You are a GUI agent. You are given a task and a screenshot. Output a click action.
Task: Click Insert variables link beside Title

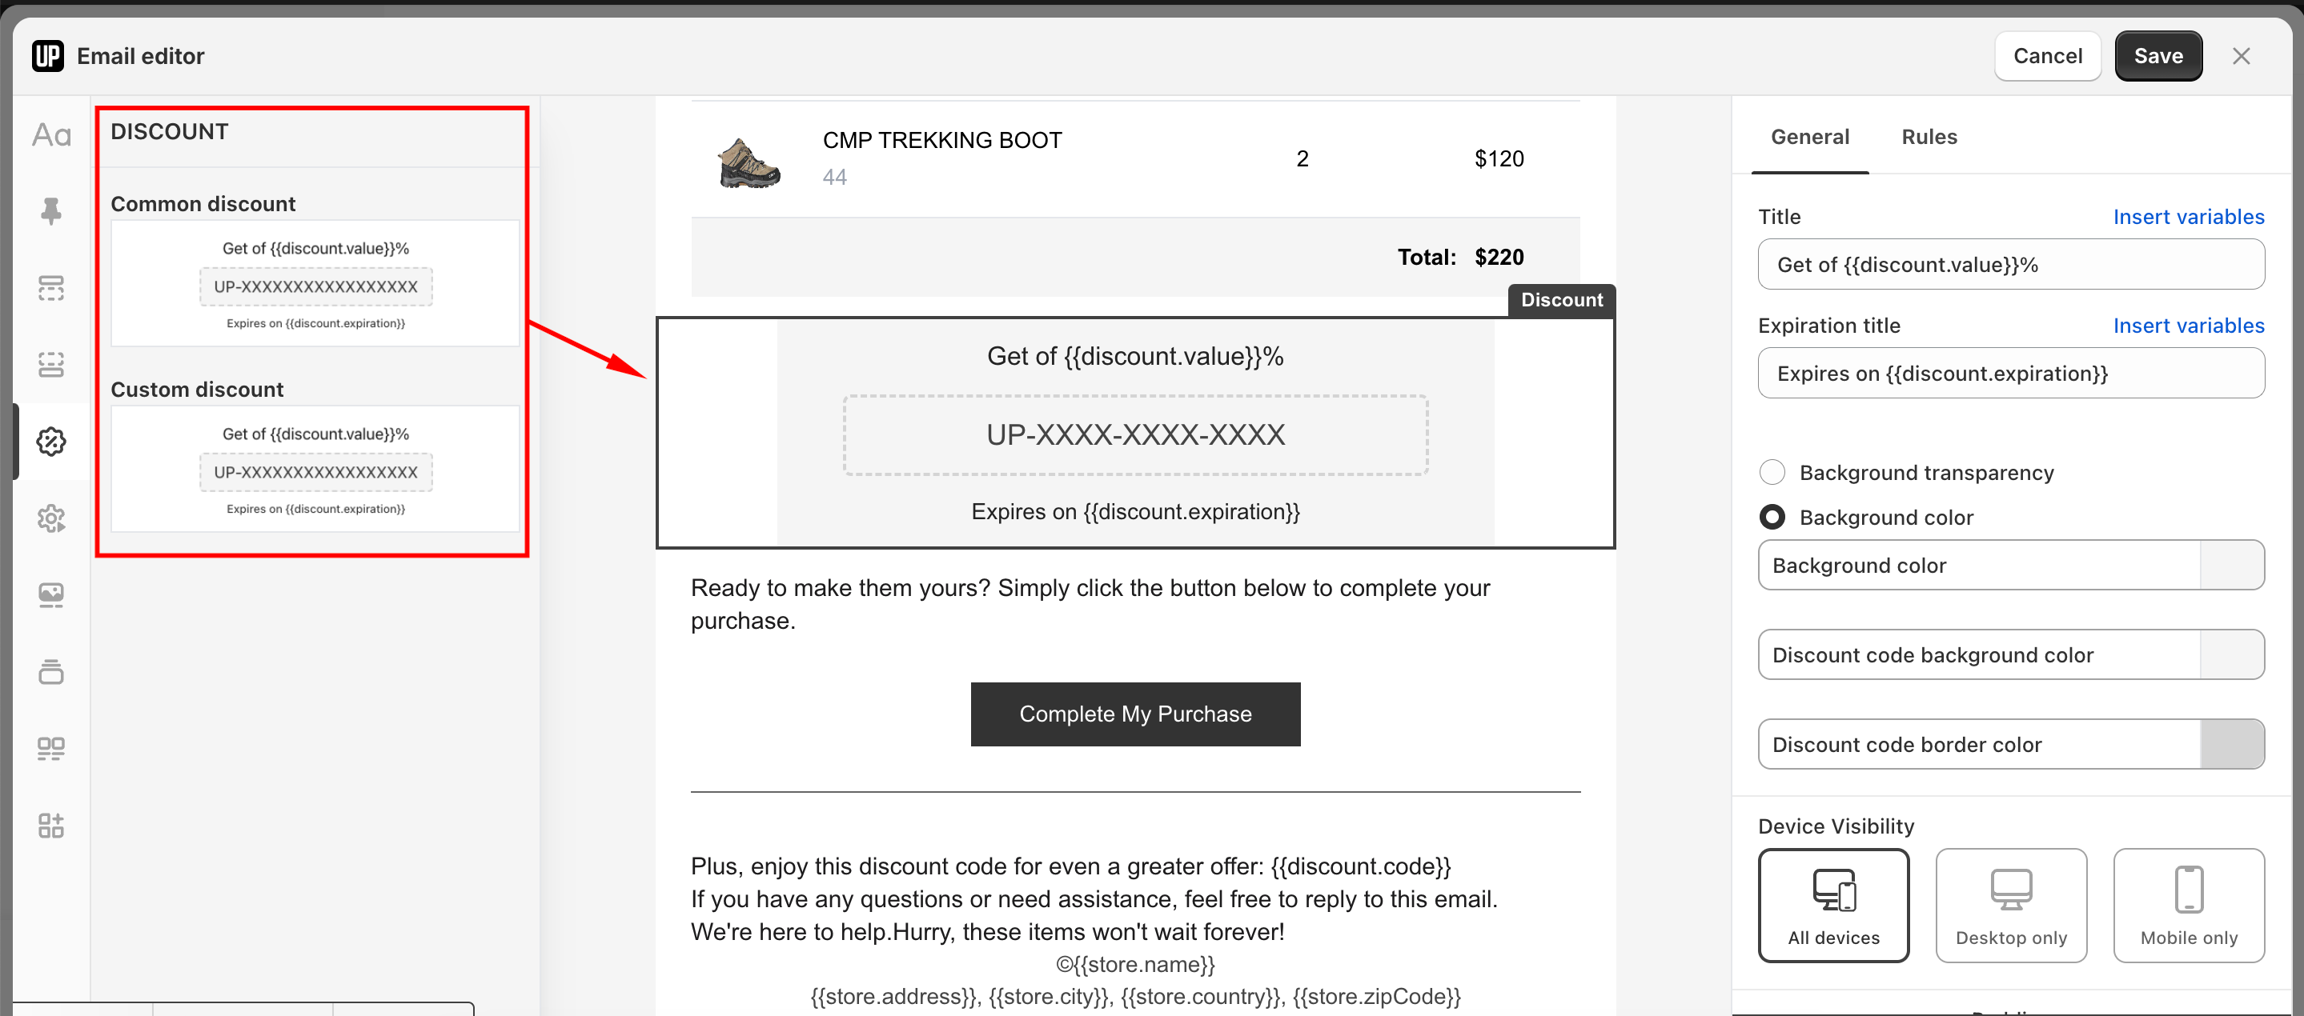pyautogui.click(x=2188, y=217)
